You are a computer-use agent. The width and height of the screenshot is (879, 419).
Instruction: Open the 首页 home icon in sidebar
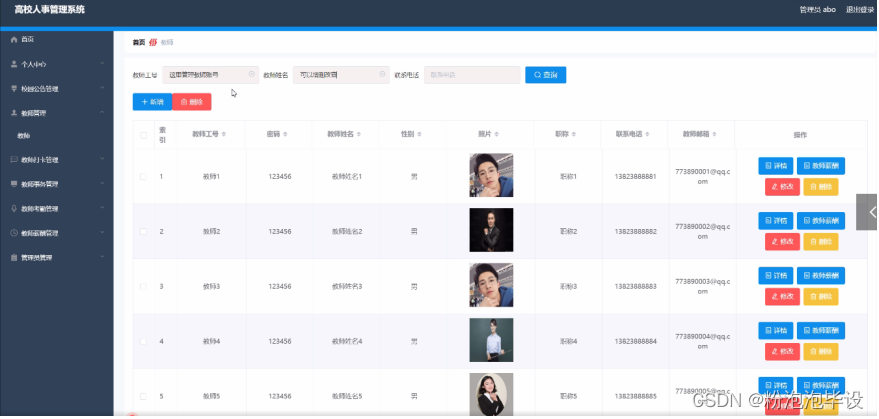pyautogui.click(x=14, y=40)
